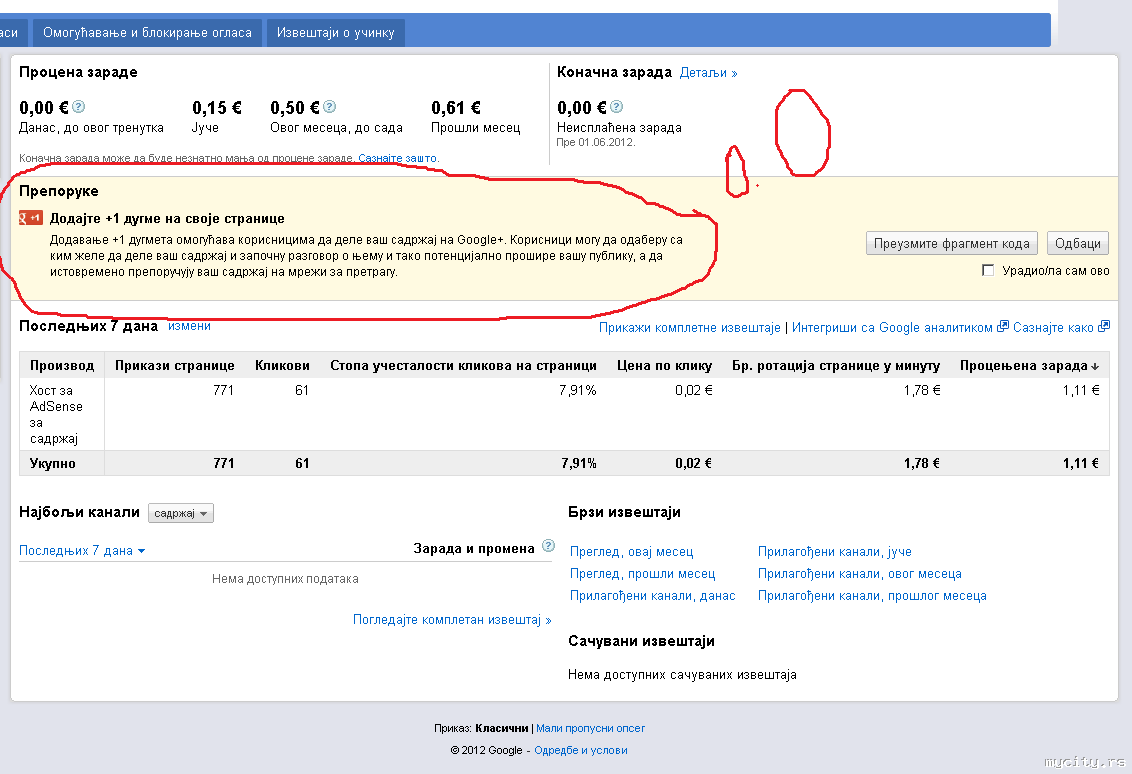Switch to Мали пропусни опсег view

[x=591, y=729]
